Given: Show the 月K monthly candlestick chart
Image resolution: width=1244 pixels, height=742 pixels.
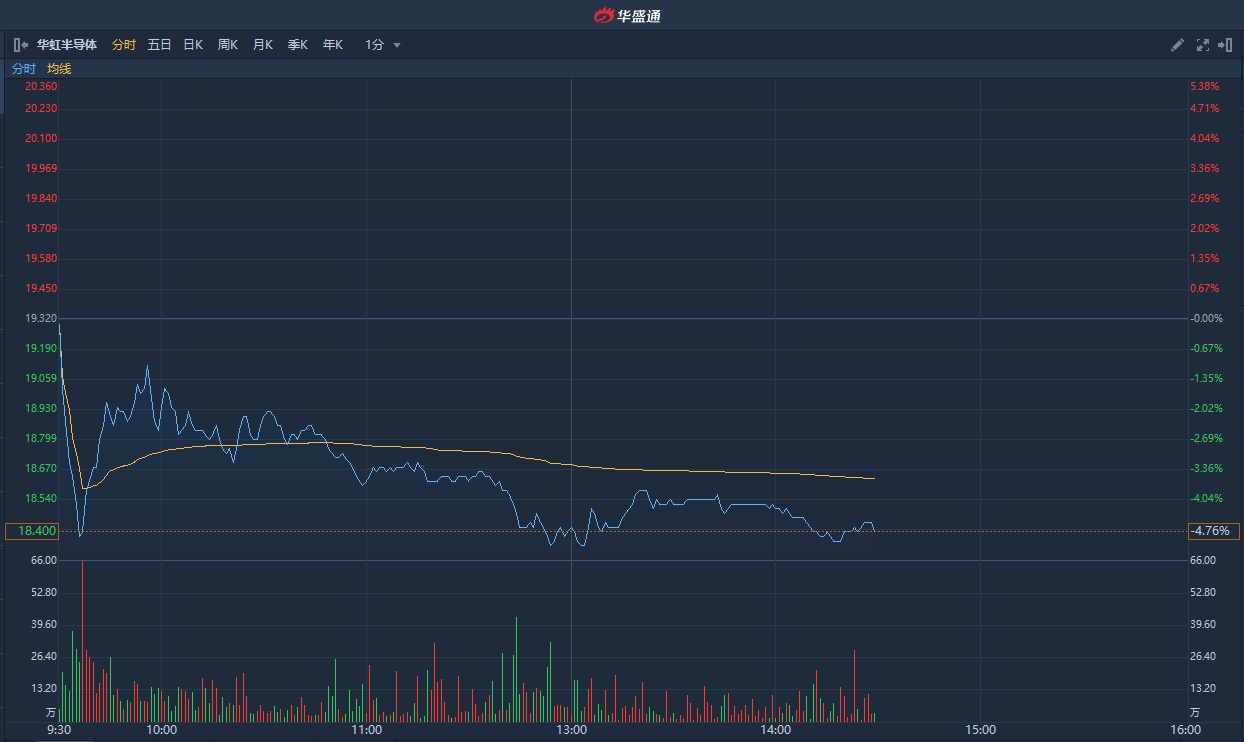Looking at the screenshot, I should 263,45.
